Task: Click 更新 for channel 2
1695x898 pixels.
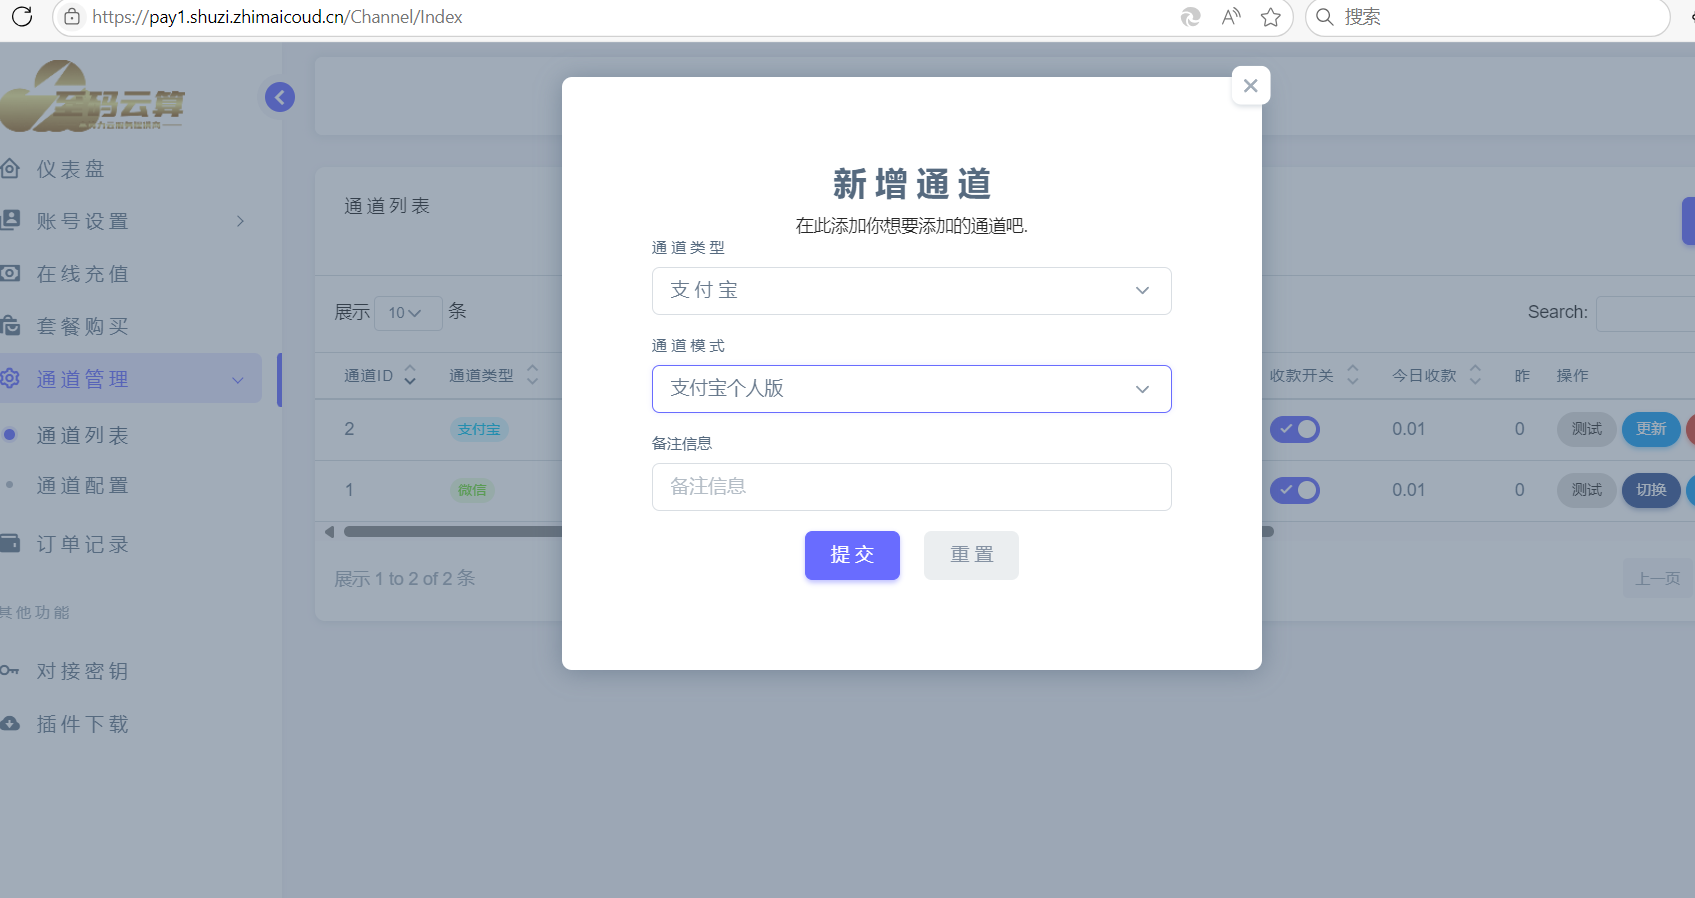Action: pos(1651,429)
